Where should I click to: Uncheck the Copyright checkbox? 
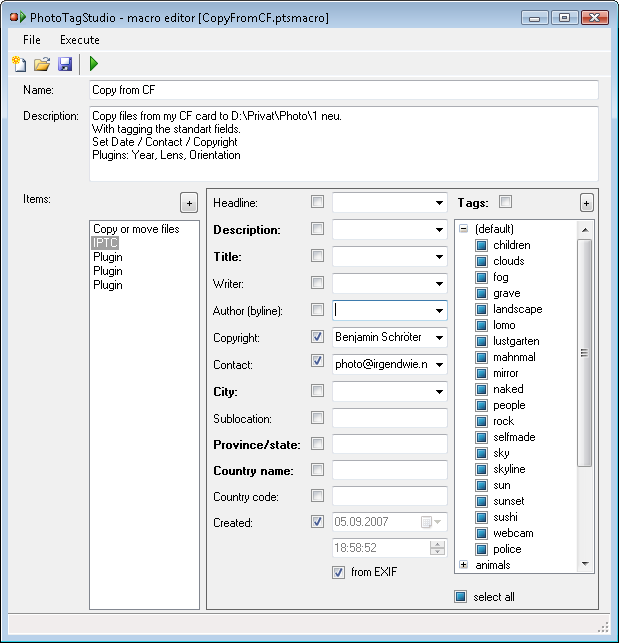pyautogui.click(x=317, y=337)
